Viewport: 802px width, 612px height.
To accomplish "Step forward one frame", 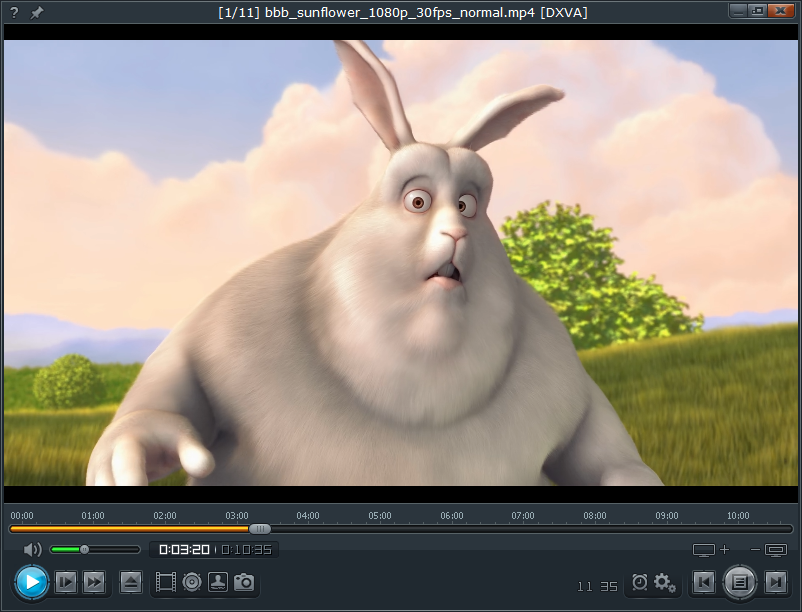I will (x=66, y=582).
